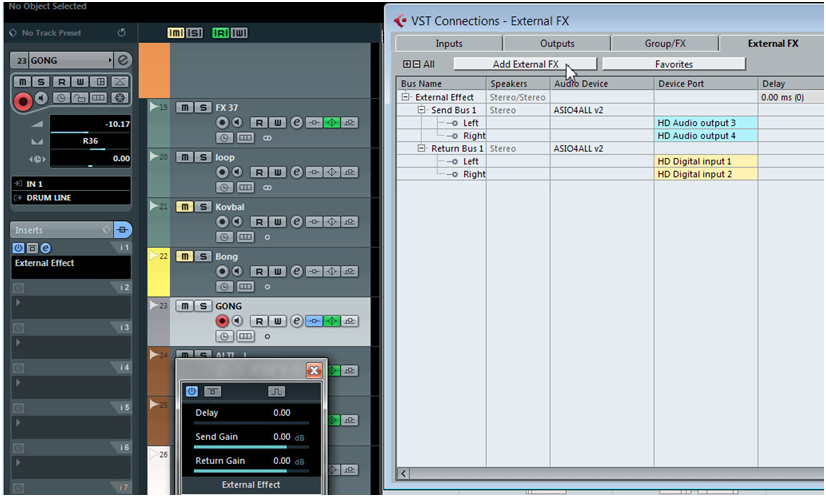Click GONG track red record button
The image size is (826, 497).
222,321
